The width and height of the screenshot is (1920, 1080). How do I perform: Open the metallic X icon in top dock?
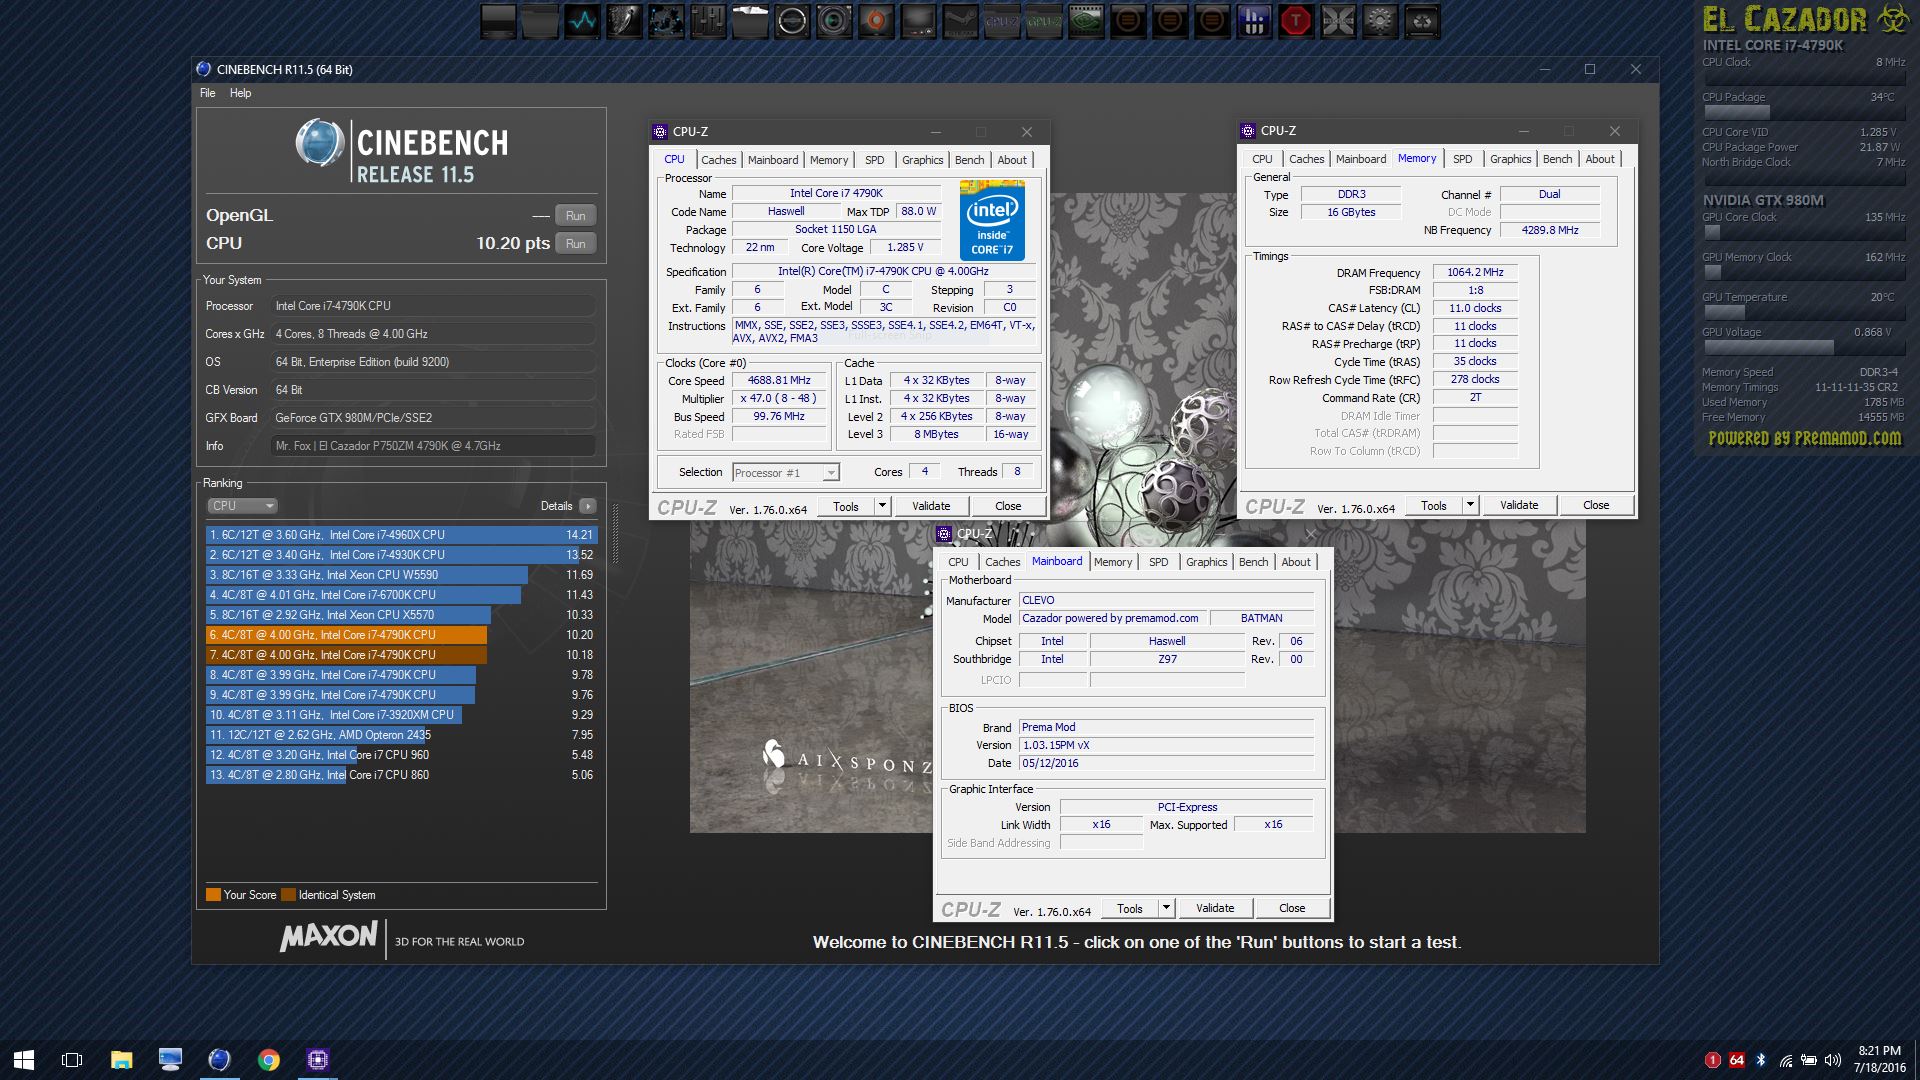(1338, 20)
